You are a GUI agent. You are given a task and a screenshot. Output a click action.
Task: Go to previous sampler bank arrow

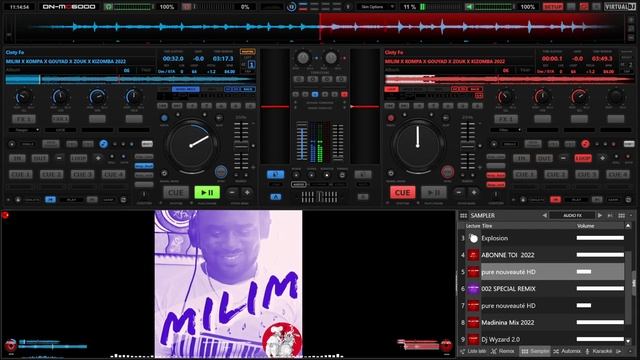[544, 215]
